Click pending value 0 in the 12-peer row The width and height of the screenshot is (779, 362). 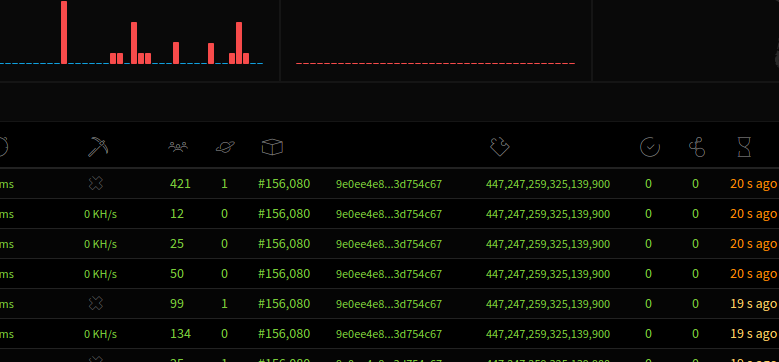225,214
